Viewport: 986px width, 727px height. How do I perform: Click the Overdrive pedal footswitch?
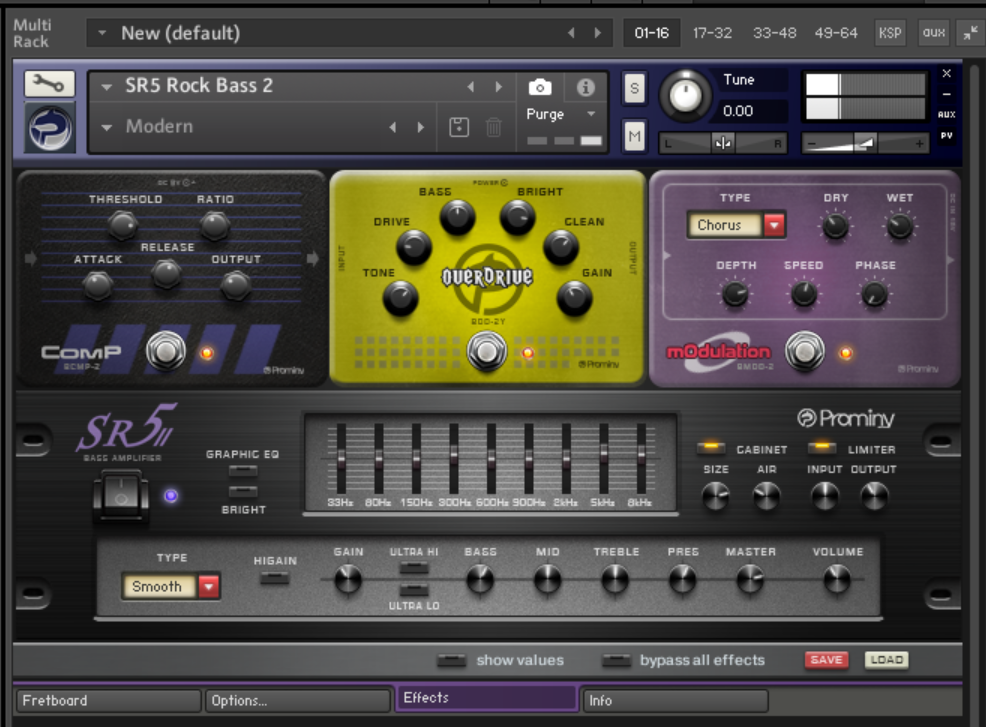click(487, 351)
